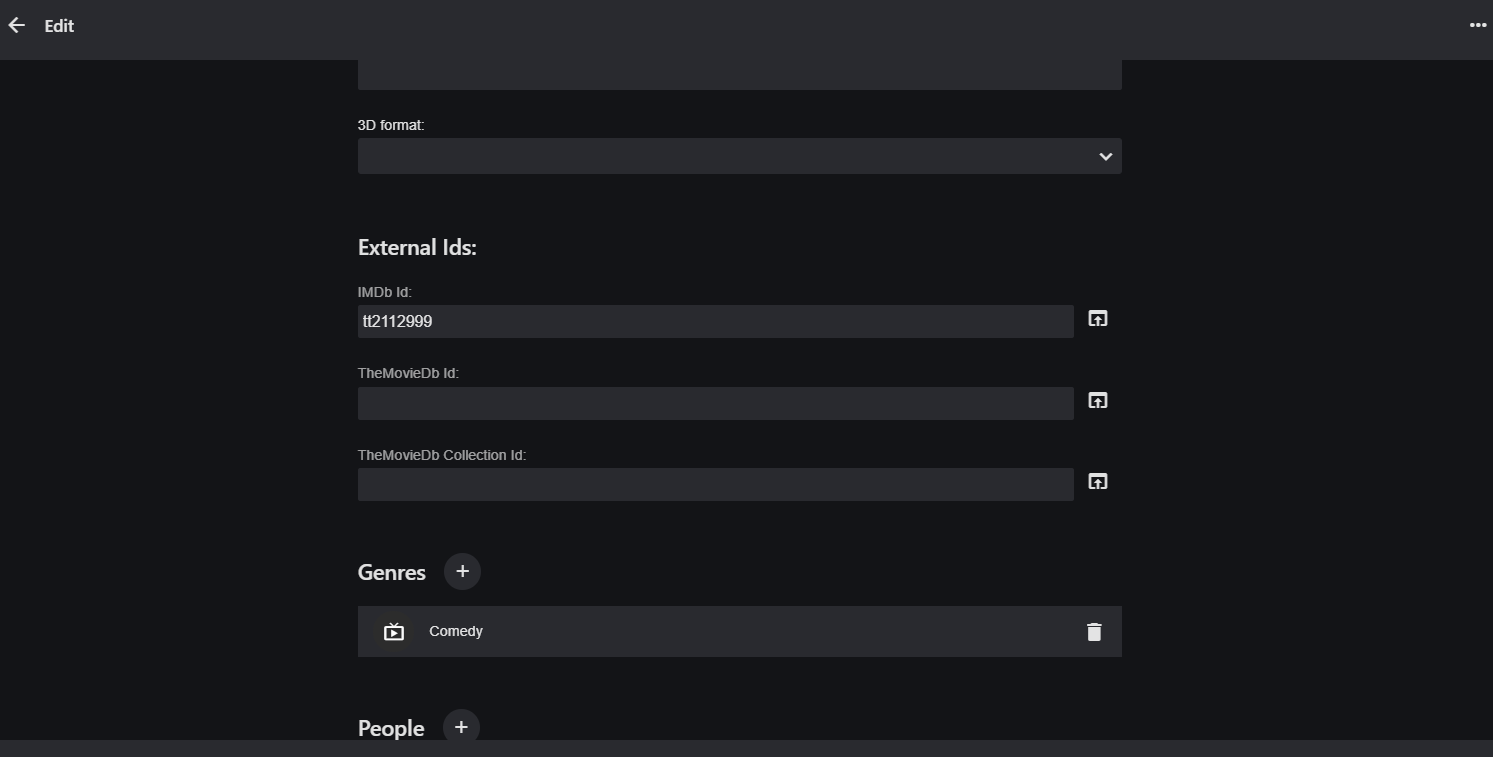This screenshot has height=757, width=1493.
Task: Add a person with the plus button
Action: [461, 727]
